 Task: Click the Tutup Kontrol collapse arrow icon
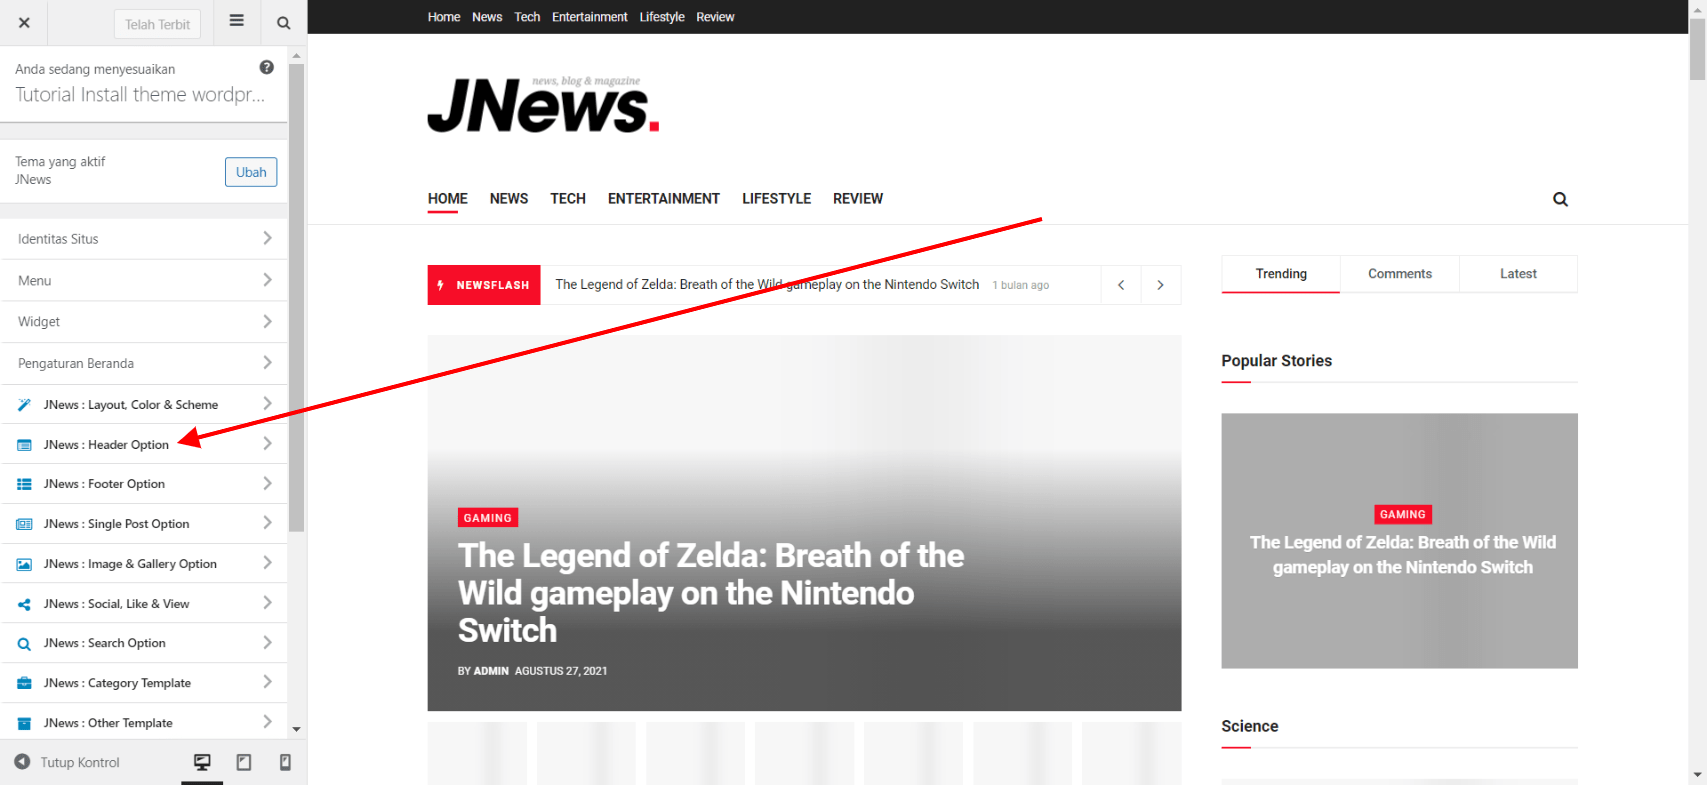(22, 762)
